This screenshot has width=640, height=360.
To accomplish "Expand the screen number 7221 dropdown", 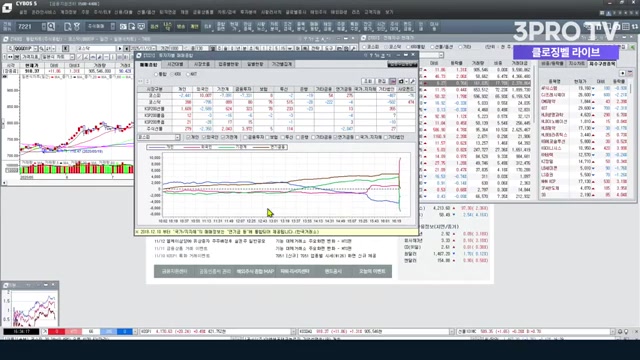I will coord(43,27).
